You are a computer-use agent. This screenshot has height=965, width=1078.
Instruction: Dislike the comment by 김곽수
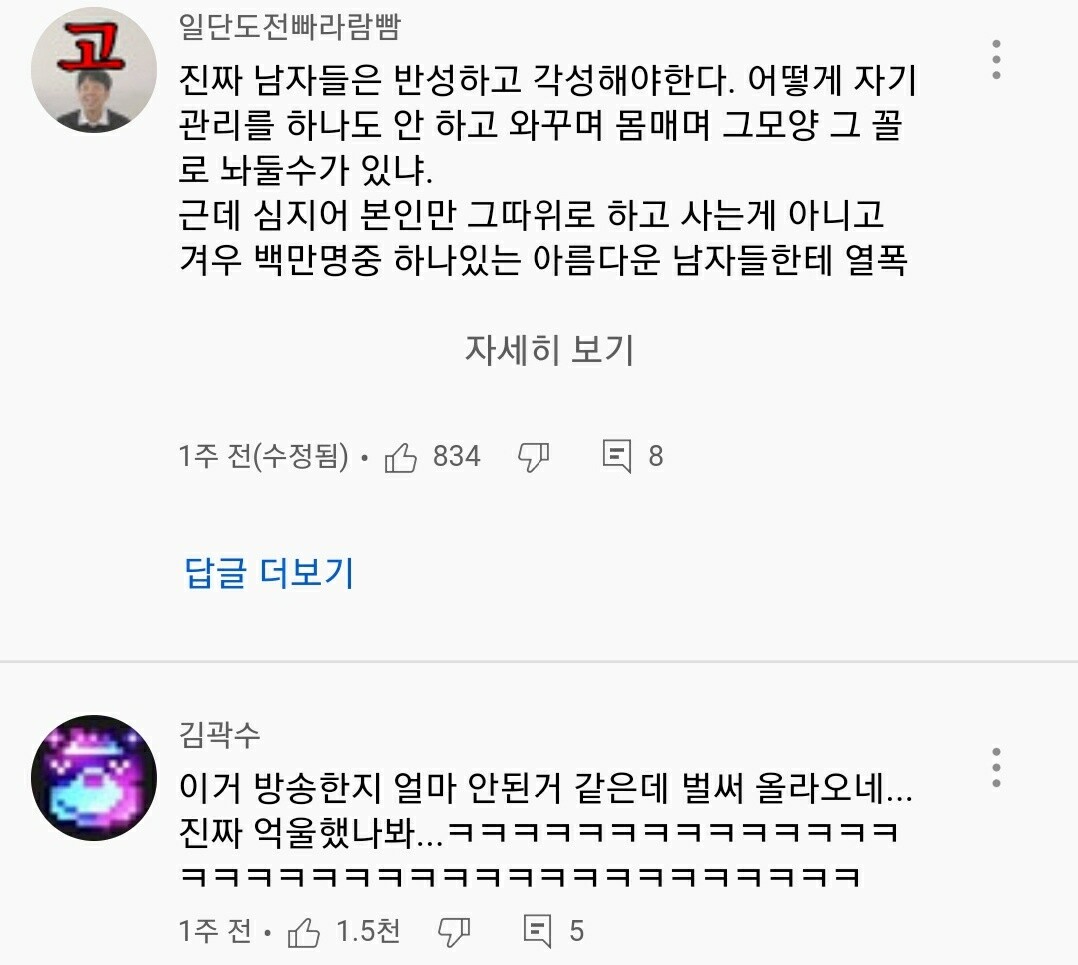[454, 932]
